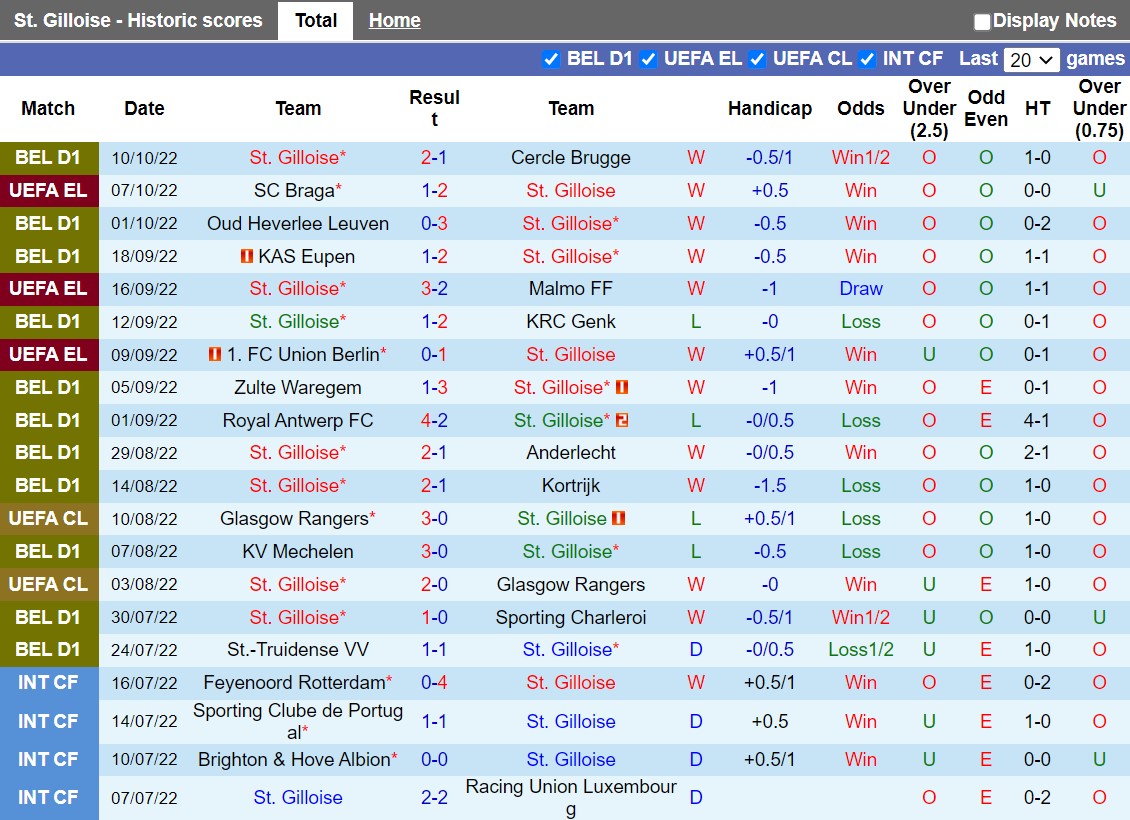Click INT CF label on 16/07/22 row
This screenshot has height=820, width=1130.
49,682
